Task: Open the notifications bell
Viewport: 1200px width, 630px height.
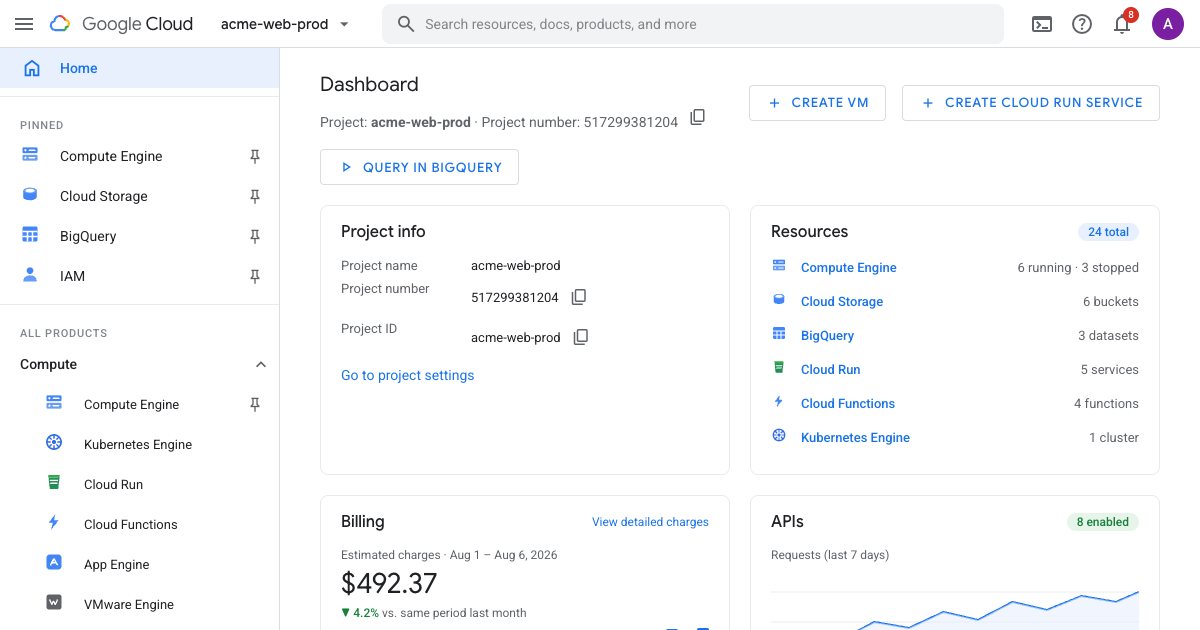Action: tap(1122, 24)
